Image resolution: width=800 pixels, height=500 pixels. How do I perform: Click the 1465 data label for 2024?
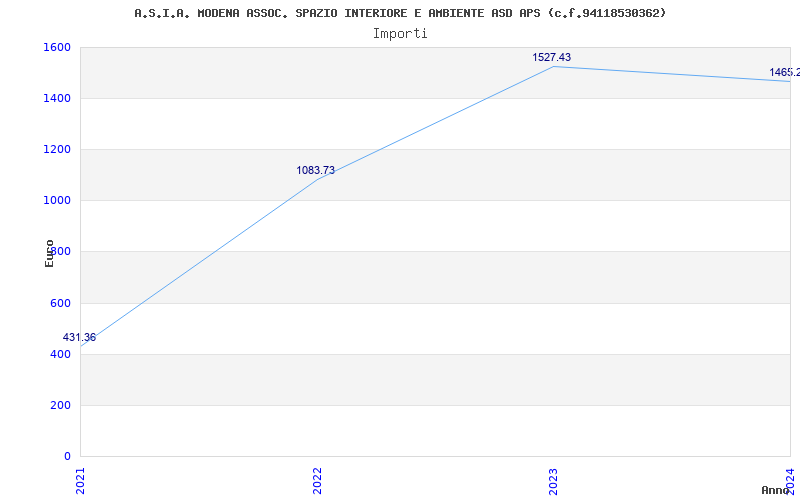tap(785, 72)
